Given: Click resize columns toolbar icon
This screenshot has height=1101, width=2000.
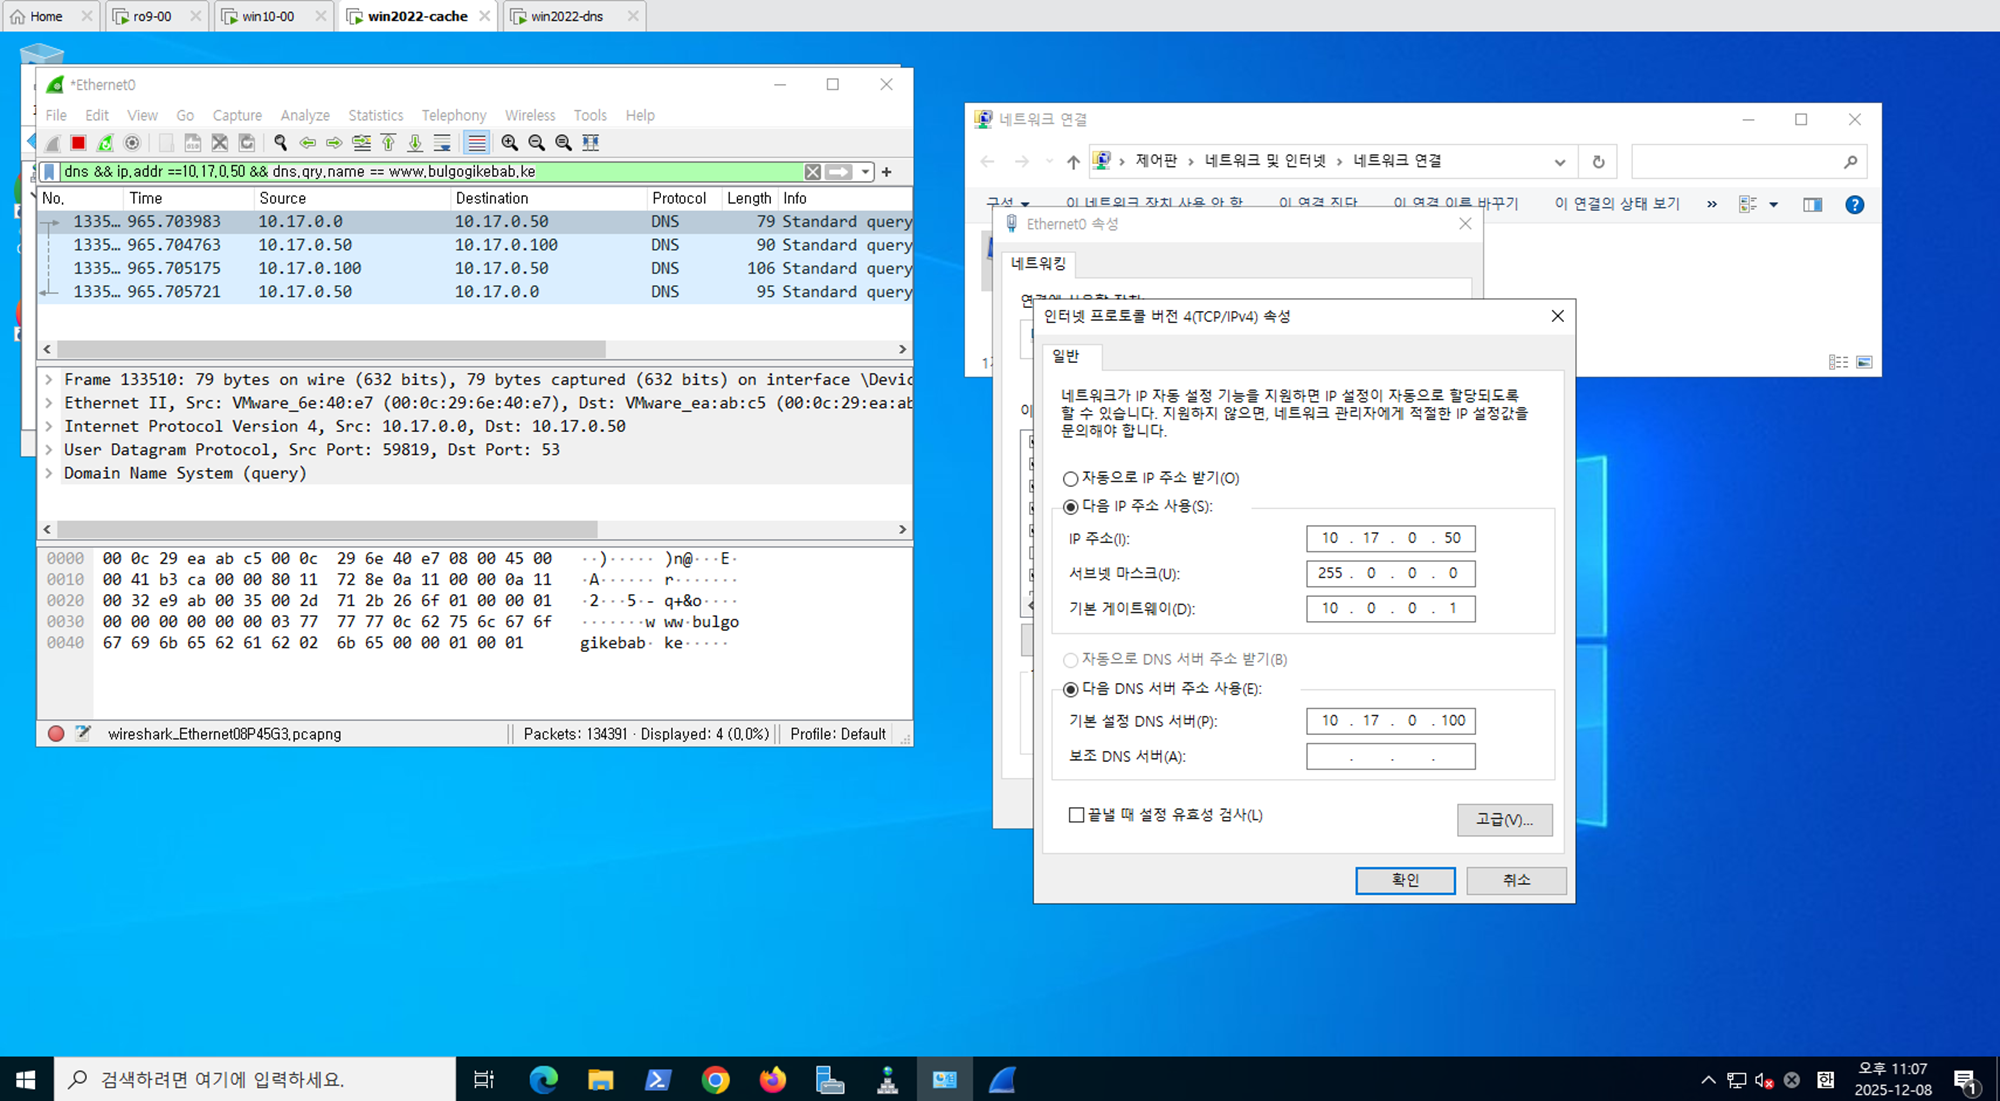Looking at the screenshot, I should (591, 143).
